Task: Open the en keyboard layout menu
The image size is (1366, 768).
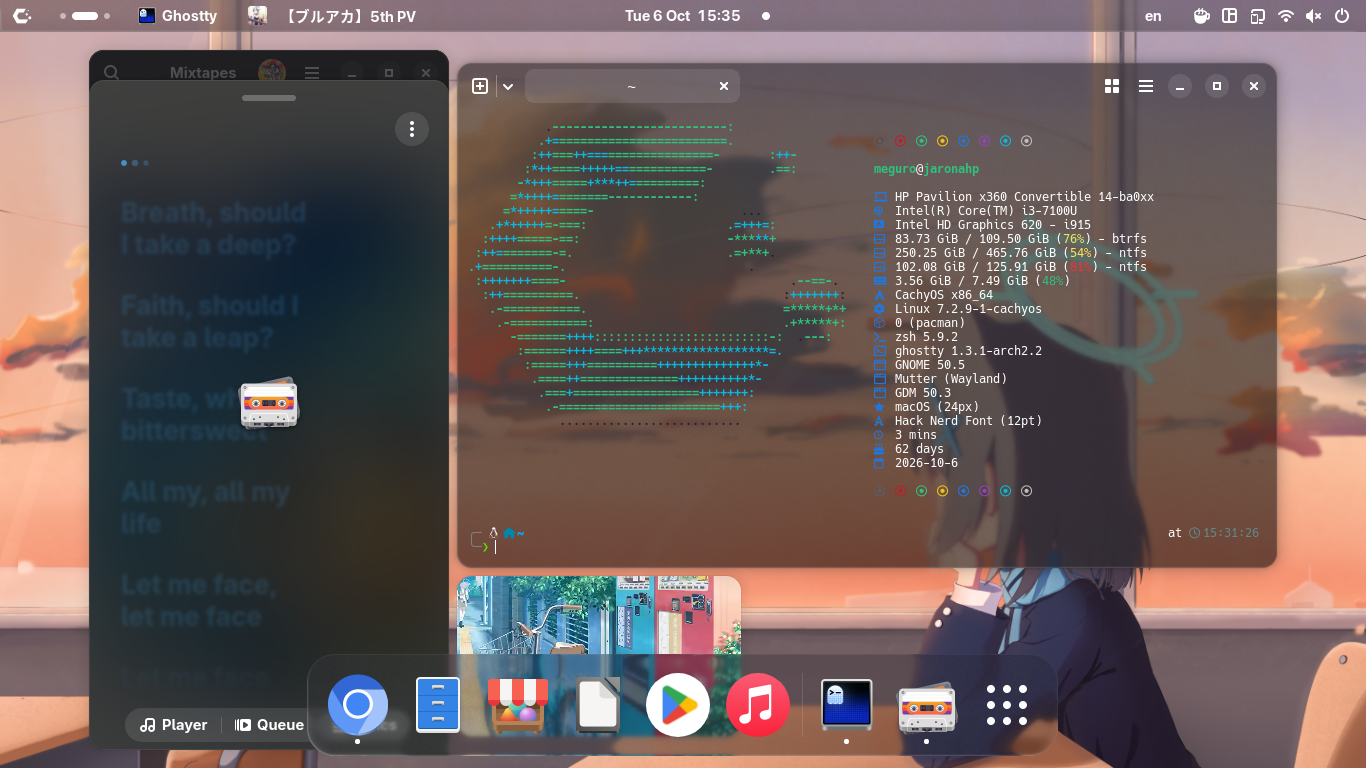Action: [x=1153, y=16]
